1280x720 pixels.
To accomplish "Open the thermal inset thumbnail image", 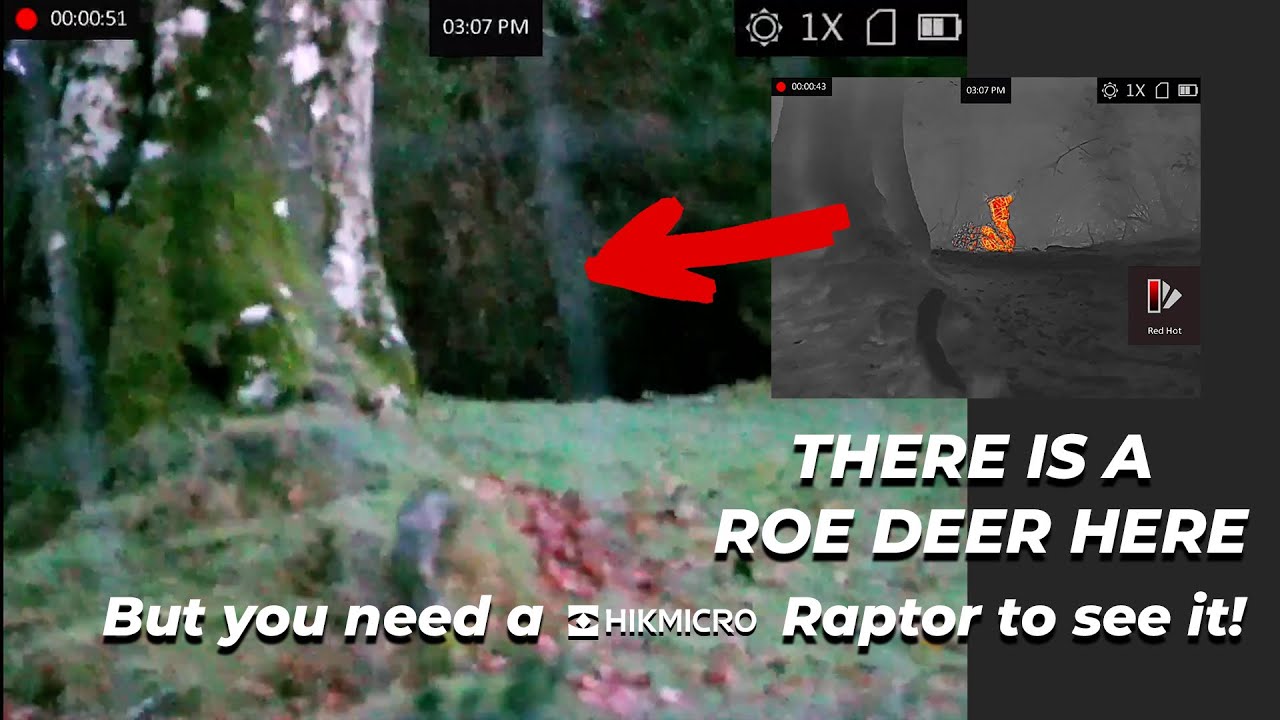I will pyautogui.click(x=985, y=237).
